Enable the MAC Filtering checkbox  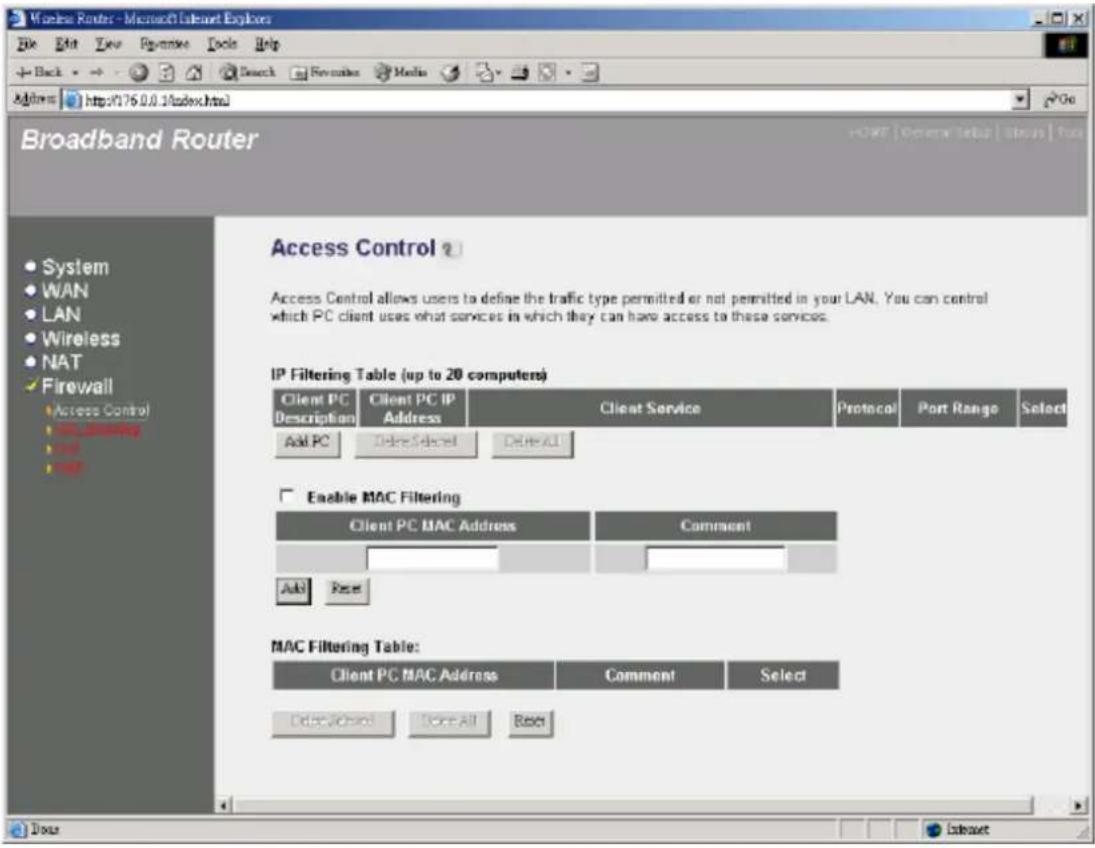pos(286,496)
